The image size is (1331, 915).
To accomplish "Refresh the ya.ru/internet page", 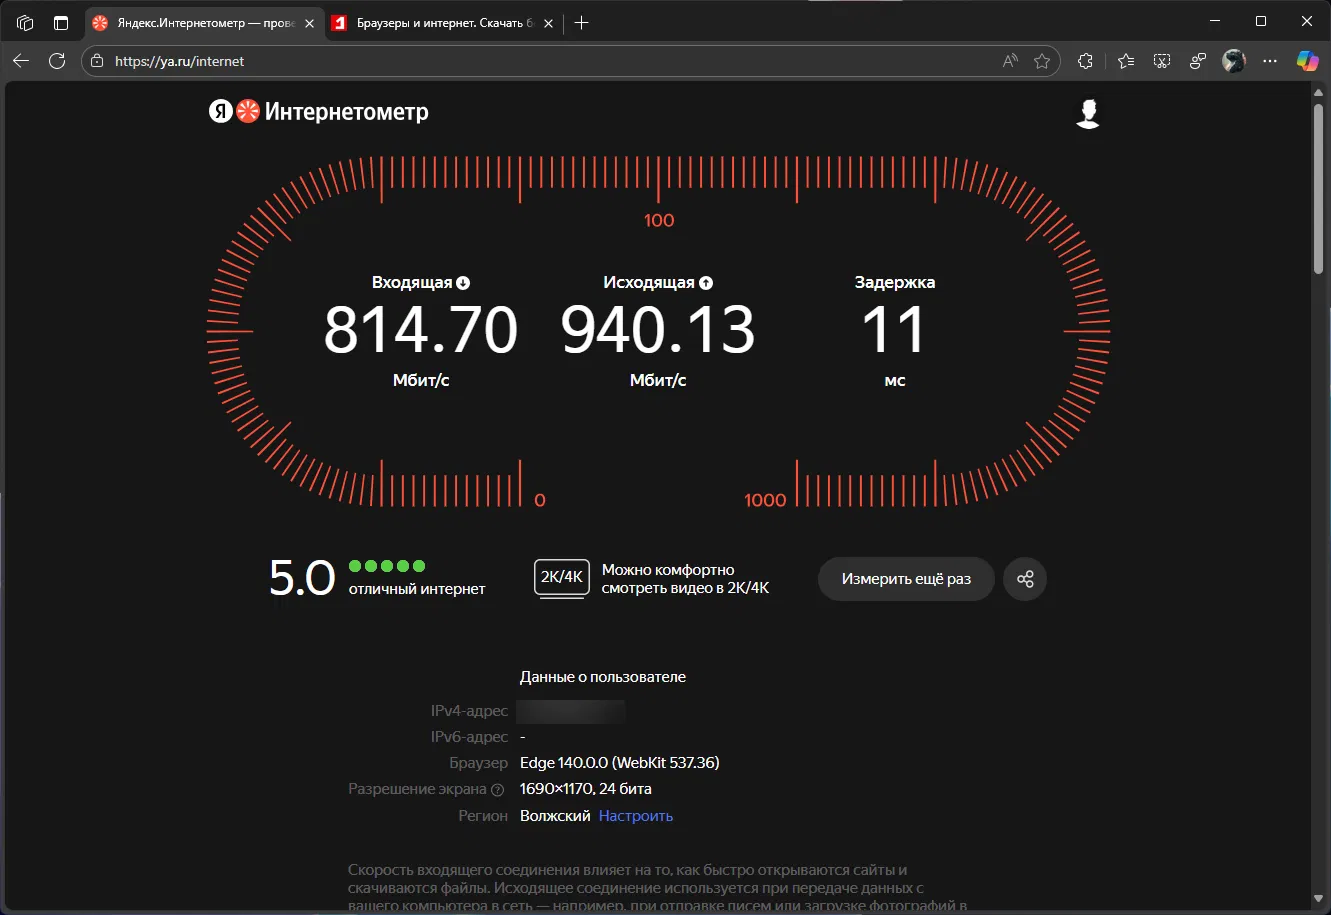I will click(x=57, y=61).
